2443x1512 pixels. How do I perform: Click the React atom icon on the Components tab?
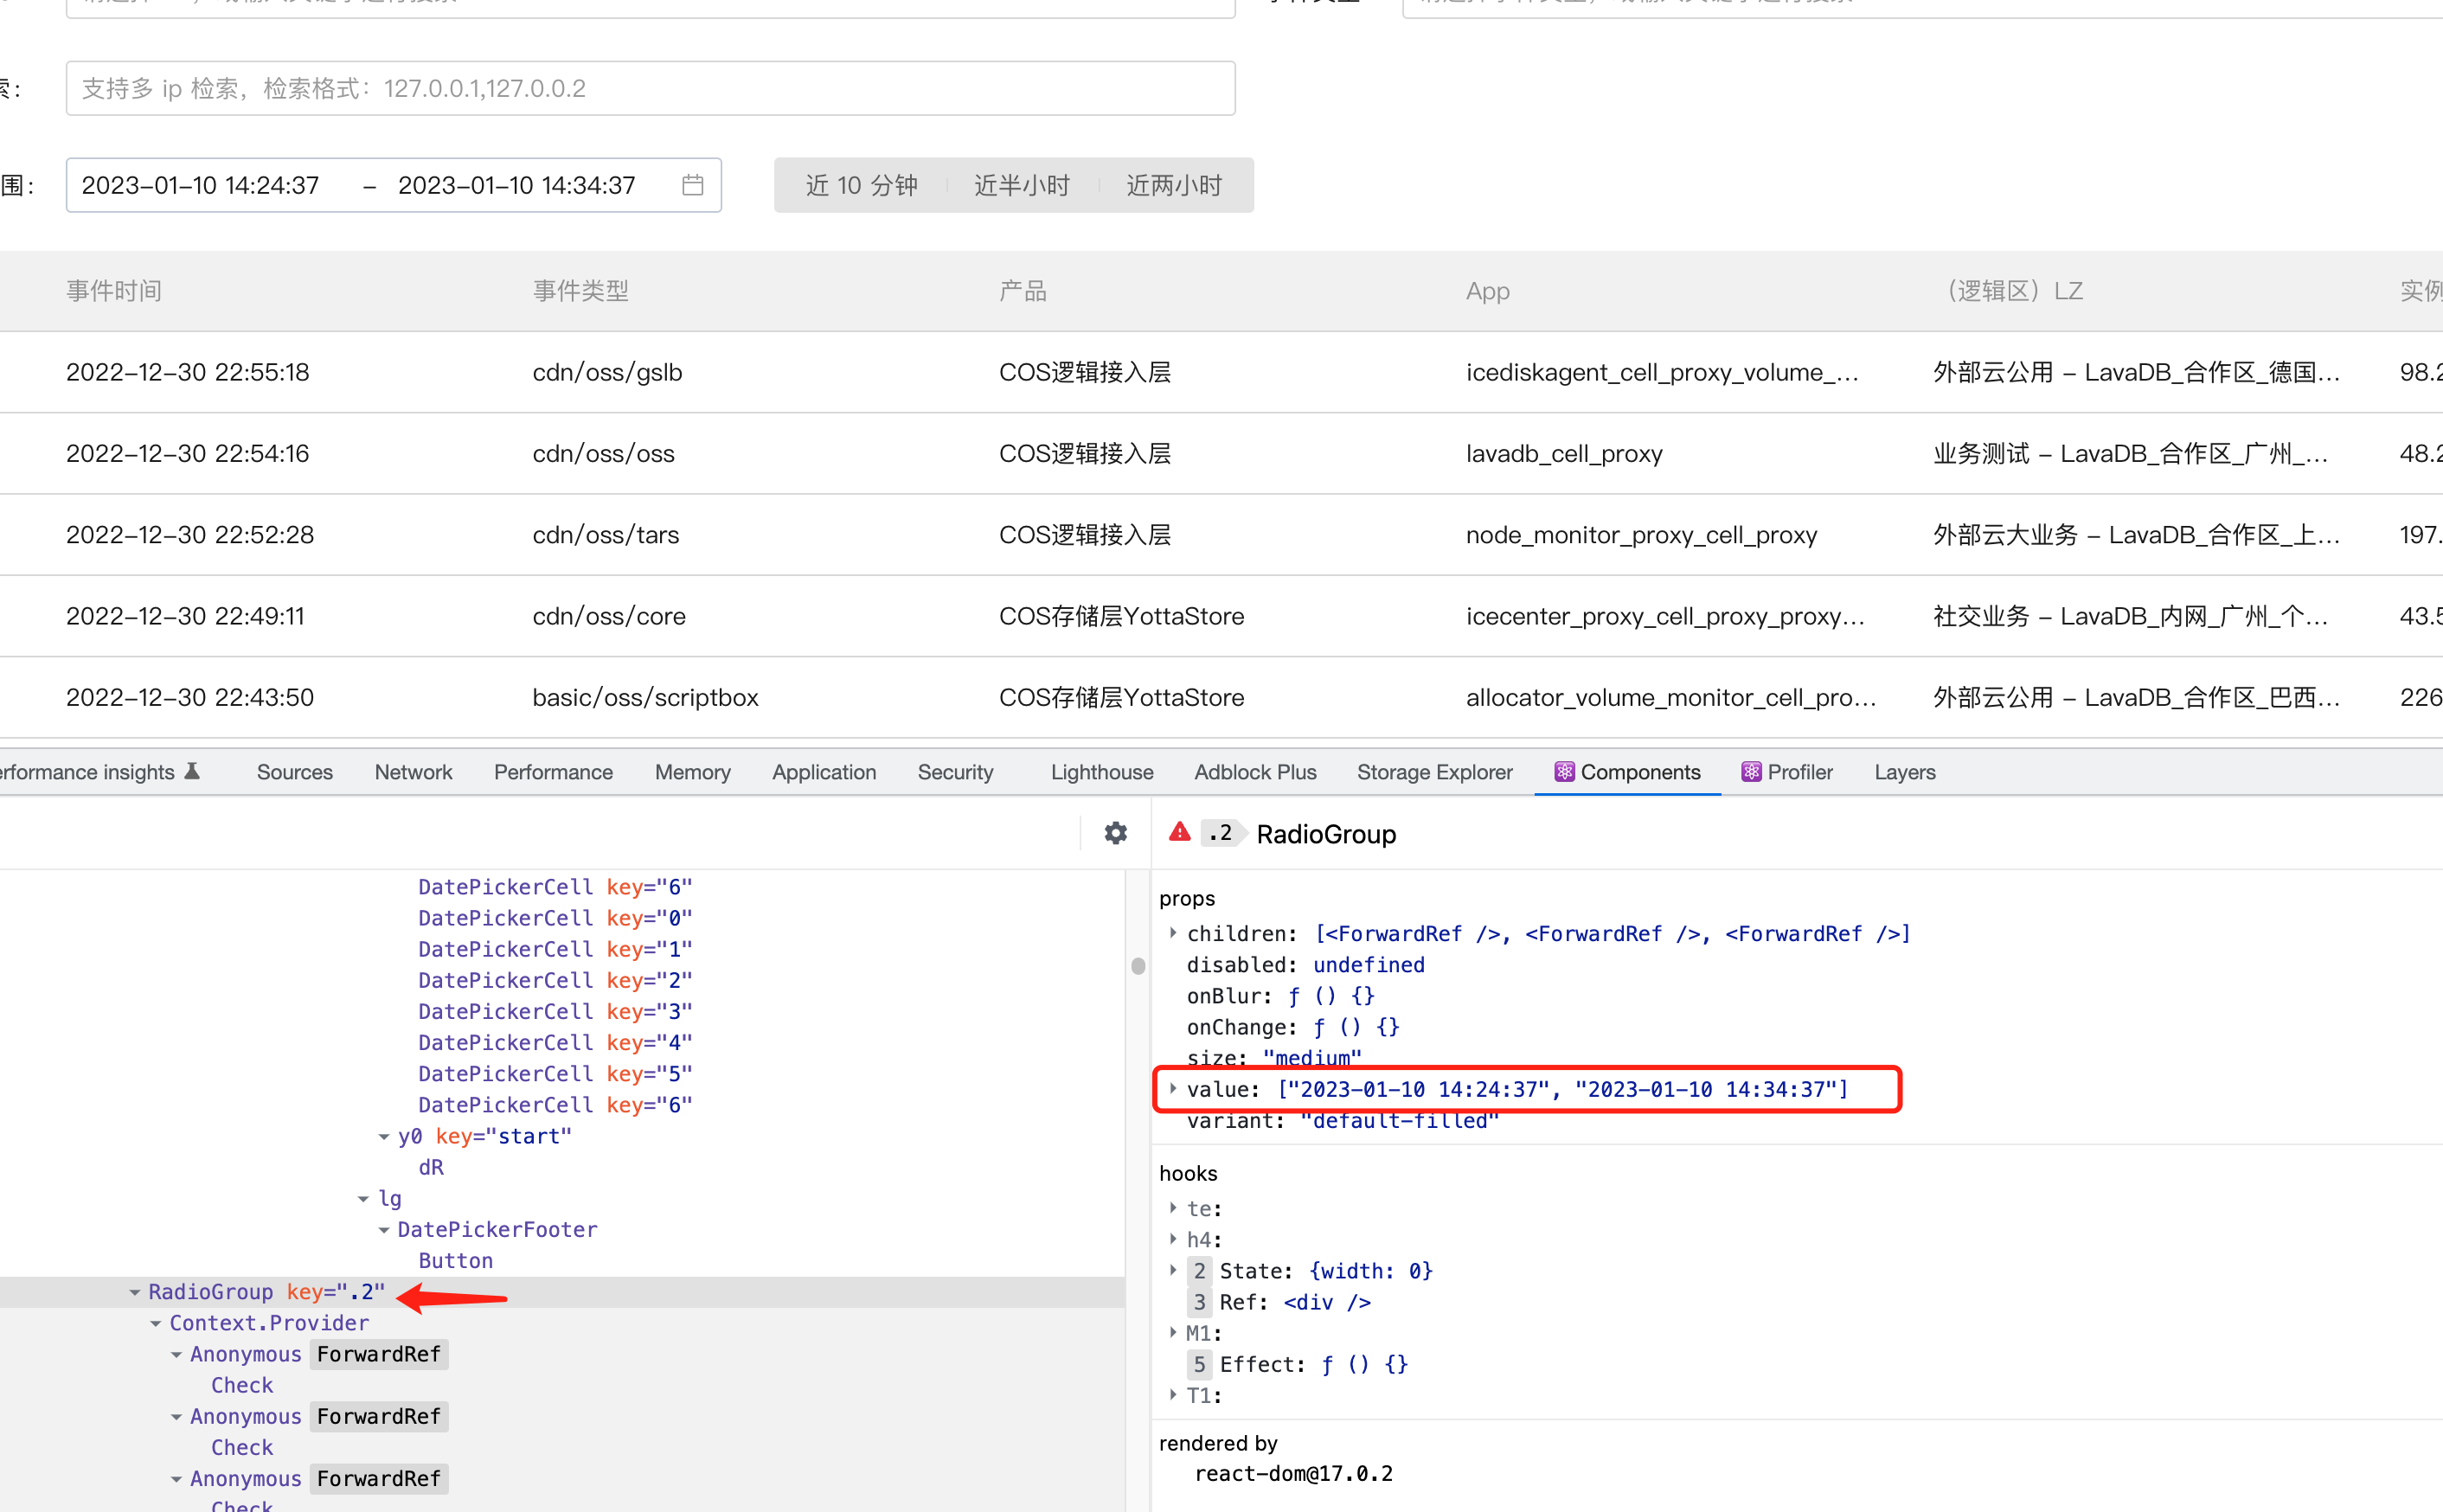pos(1565,771)
